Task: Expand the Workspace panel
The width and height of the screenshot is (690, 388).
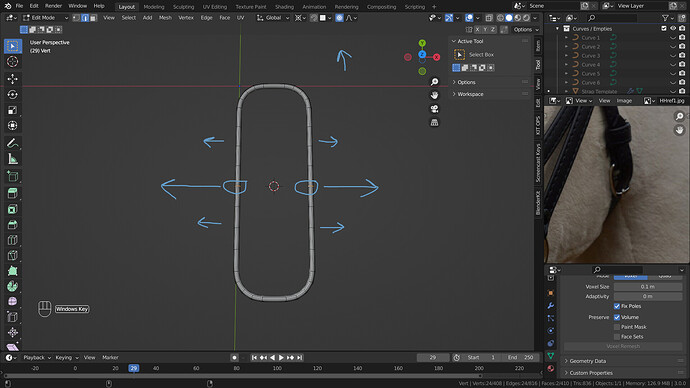Action: pos(470,94)
